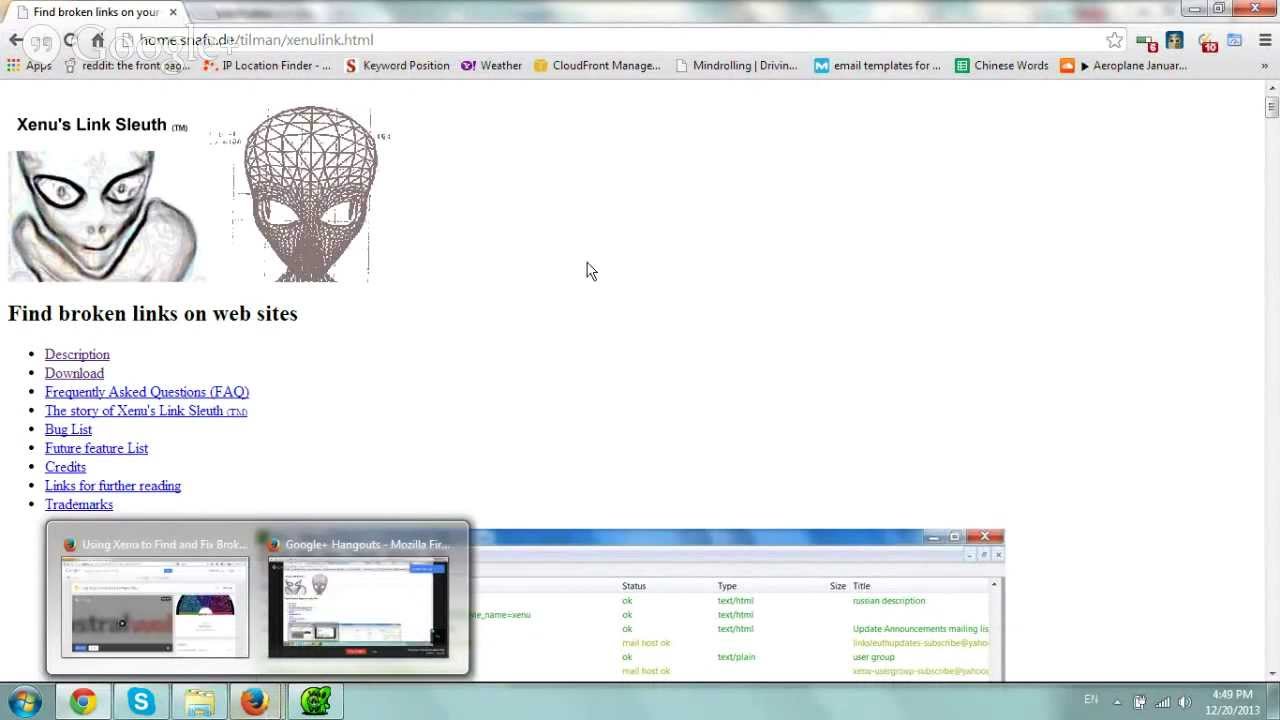The height and width of the screenshot is (720, 1280).
Task: Click the 'user group' title cell
Action: point(874,657)
